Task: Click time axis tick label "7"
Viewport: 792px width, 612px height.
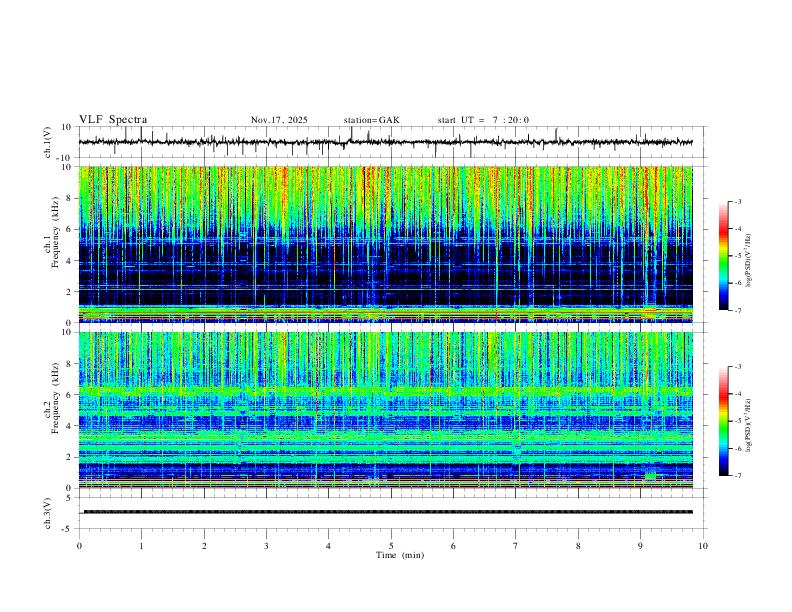Action: click(x=516, y=546)
